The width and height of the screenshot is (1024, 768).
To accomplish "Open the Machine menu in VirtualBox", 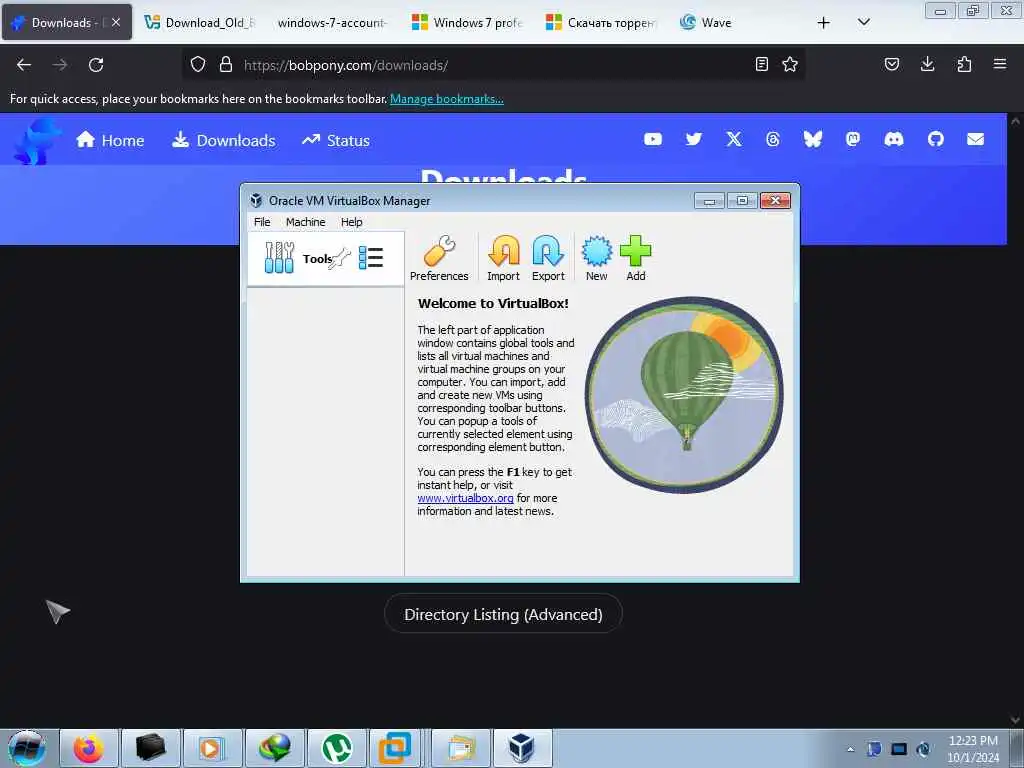I will tap(305, 222).
